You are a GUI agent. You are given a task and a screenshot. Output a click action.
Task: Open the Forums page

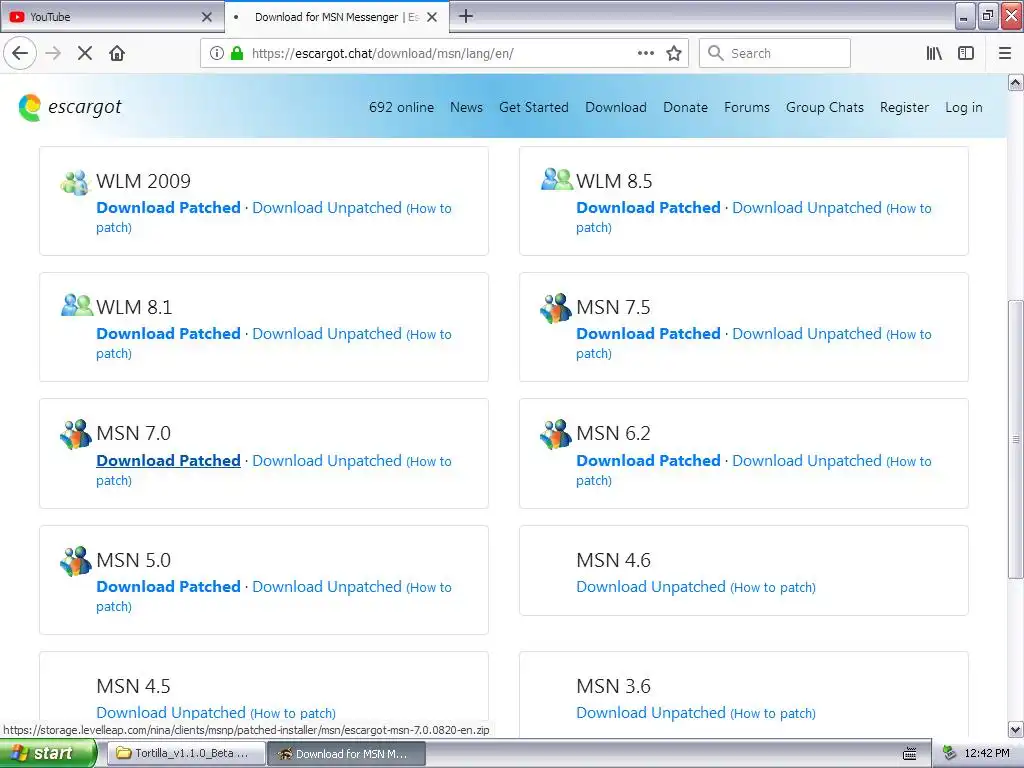click(x=746, y=107)
